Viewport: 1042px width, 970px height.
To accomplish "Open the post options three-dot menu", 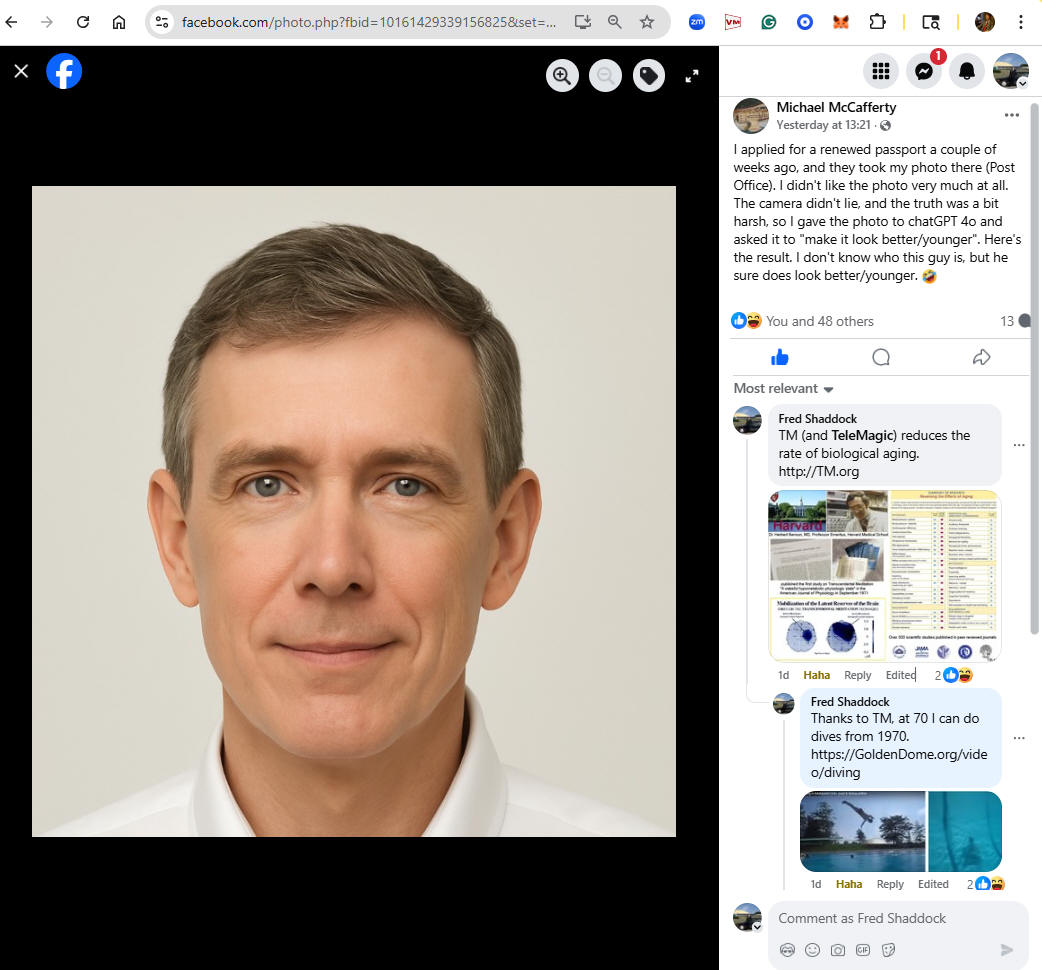I will pyautogui.click(x=1011, y=115).
